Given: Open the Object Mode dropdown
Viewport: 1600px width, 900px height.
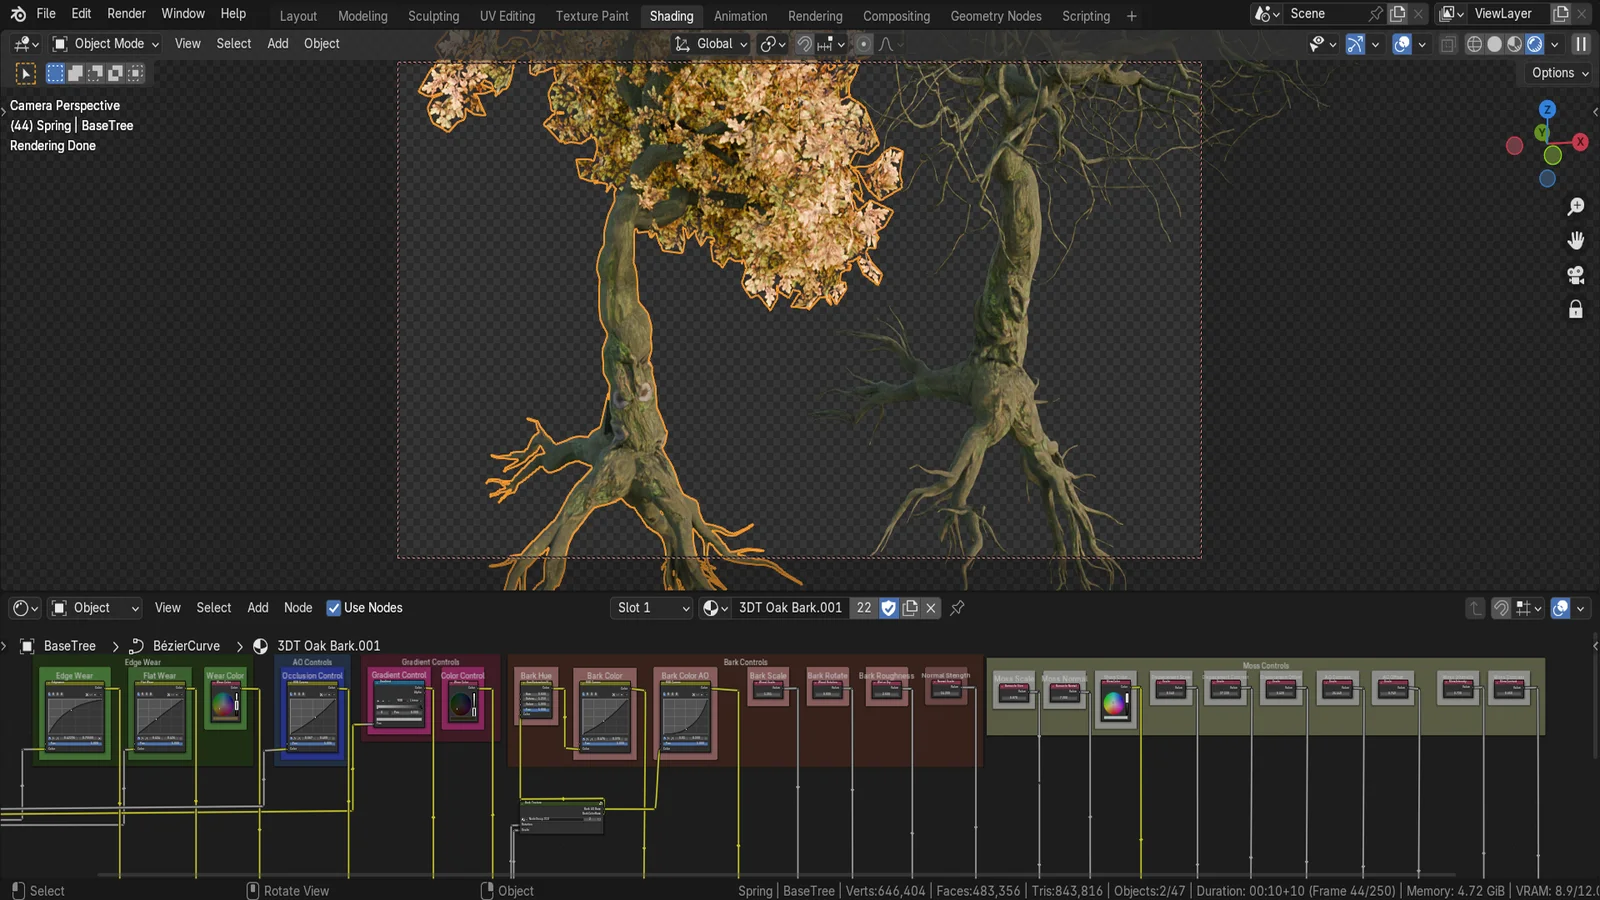Looking at the screenshot, I should coord(104,43).
